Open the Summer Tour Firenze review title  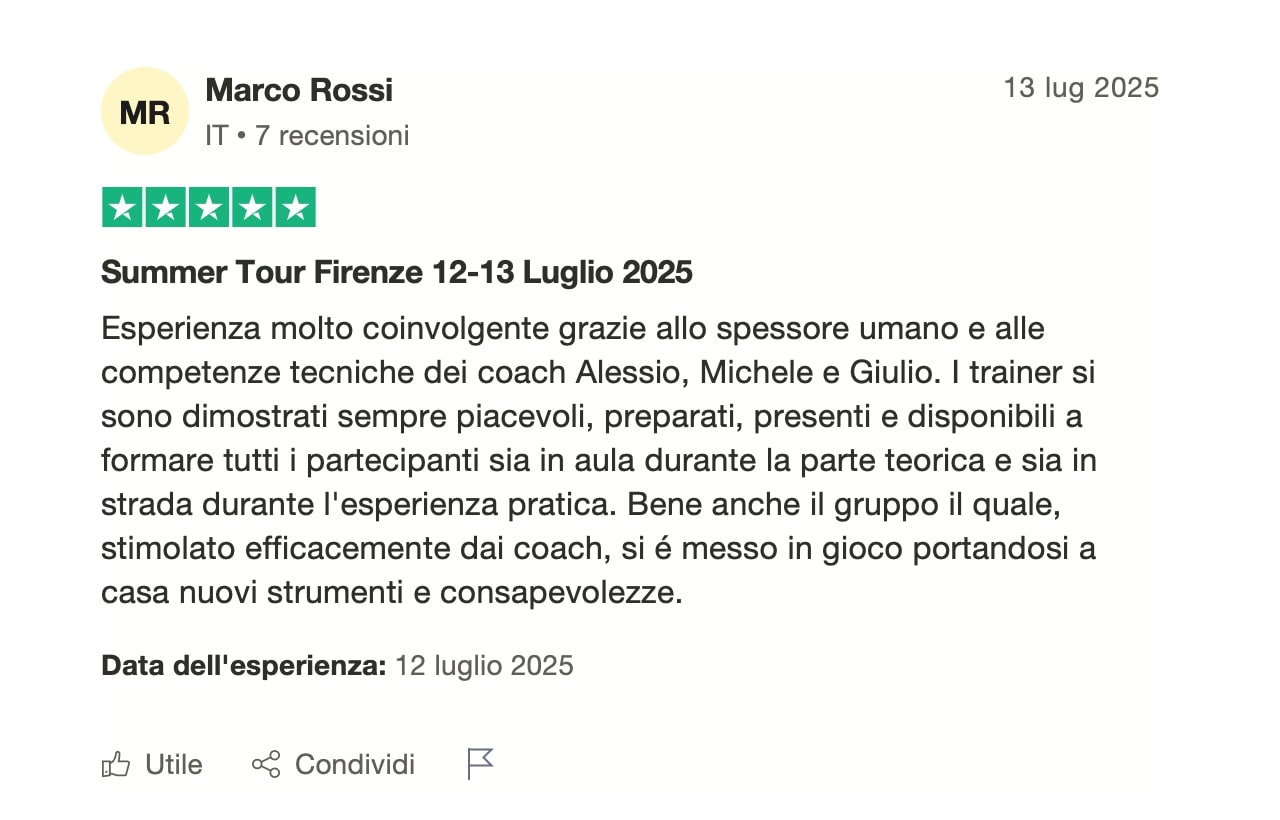pyautogui.click(x=397, y=273)
